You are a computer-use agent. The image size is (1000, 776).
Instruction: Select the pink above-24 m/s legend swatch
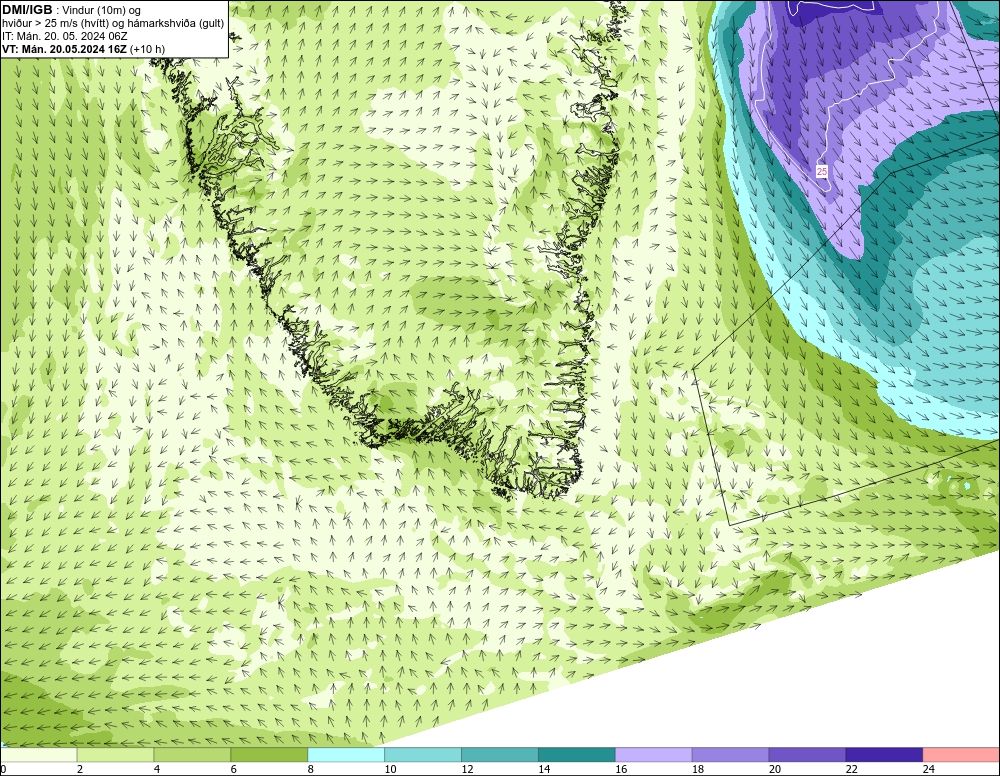coord(960,755)
